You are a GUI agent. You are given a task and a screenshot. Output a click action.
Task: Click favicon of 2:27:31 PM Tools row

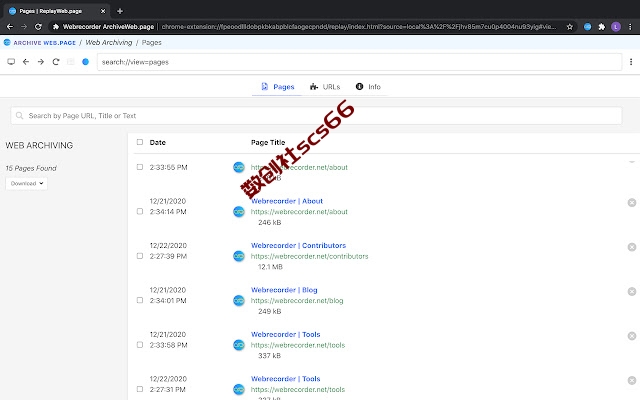click(x=239, y=389)
